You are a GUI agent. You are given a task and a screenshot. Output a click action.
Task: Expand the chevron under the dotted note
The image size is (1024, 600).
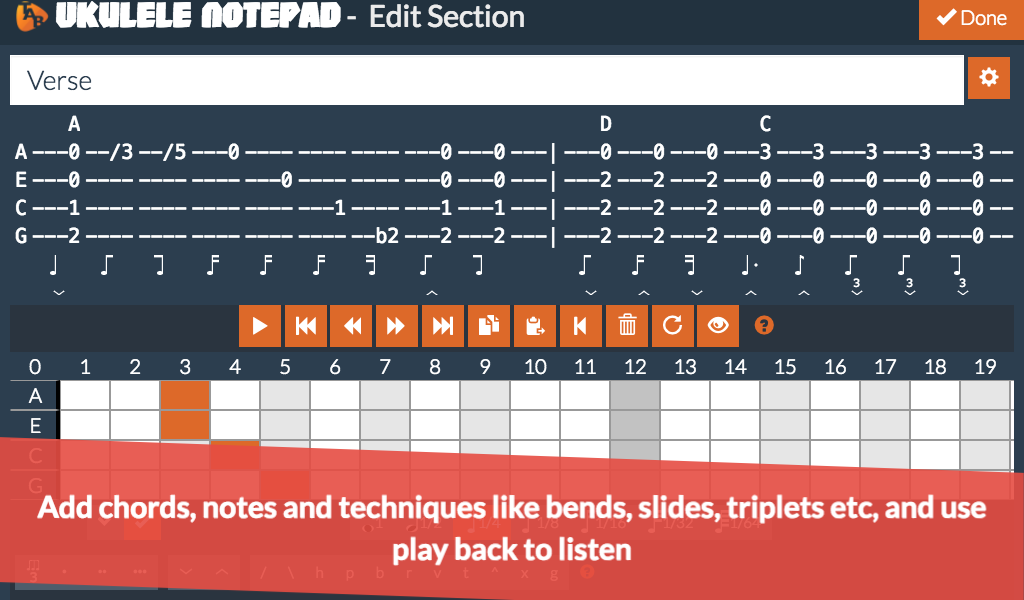pyautogui.click(x=749, y=292)
